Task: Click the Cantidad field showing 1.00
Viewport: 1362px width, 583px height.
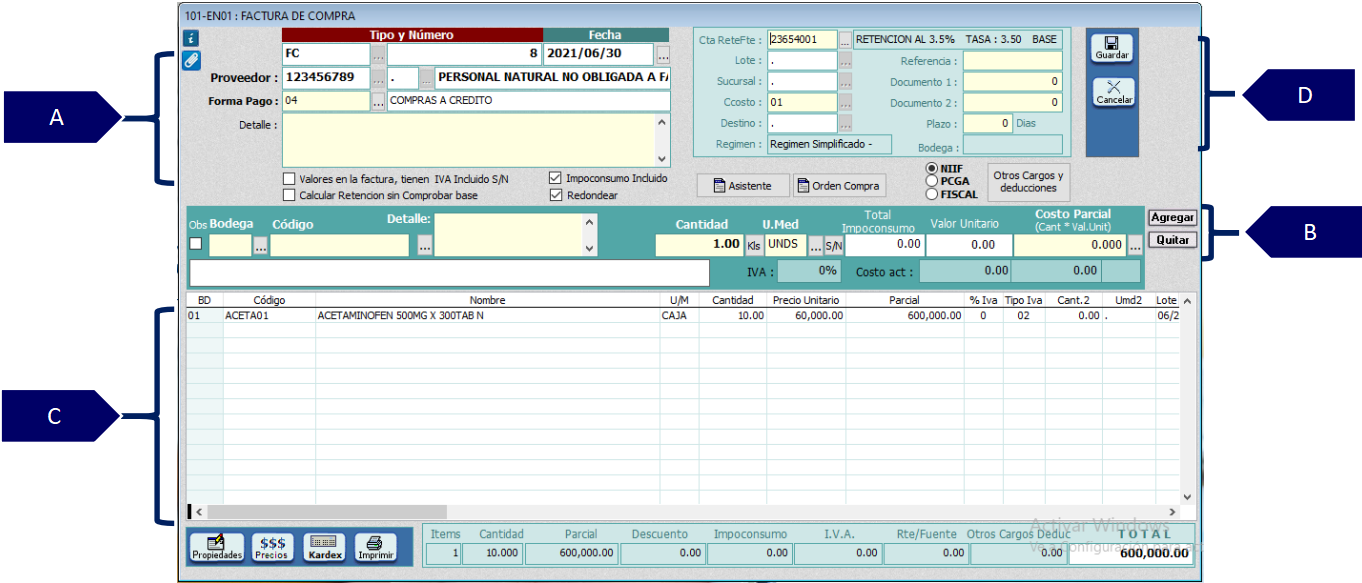Action: [x=699, y=245]
